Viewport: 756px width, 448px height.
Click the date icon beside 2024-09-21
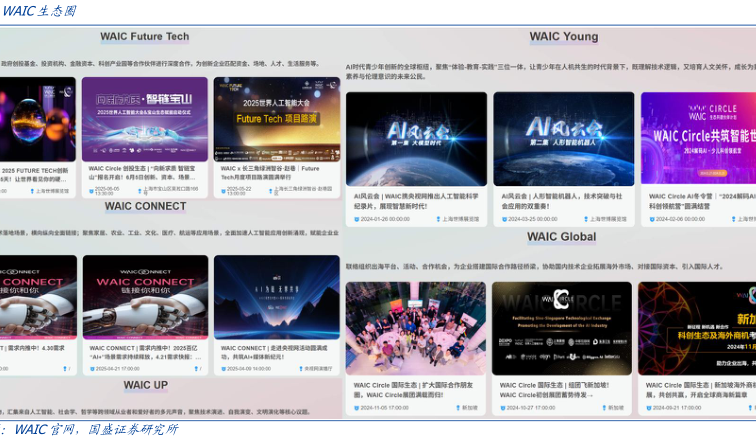coord(649,408)
